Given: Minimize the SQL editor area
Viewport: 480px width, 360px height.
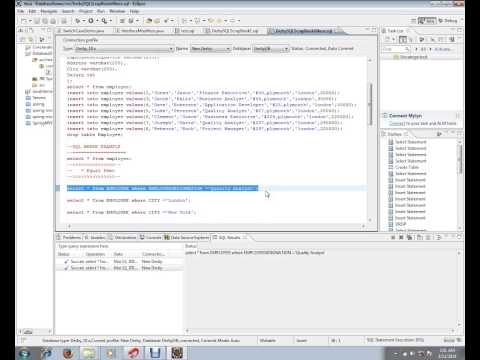Looking at the screenshot, I should tap(367, 30).
